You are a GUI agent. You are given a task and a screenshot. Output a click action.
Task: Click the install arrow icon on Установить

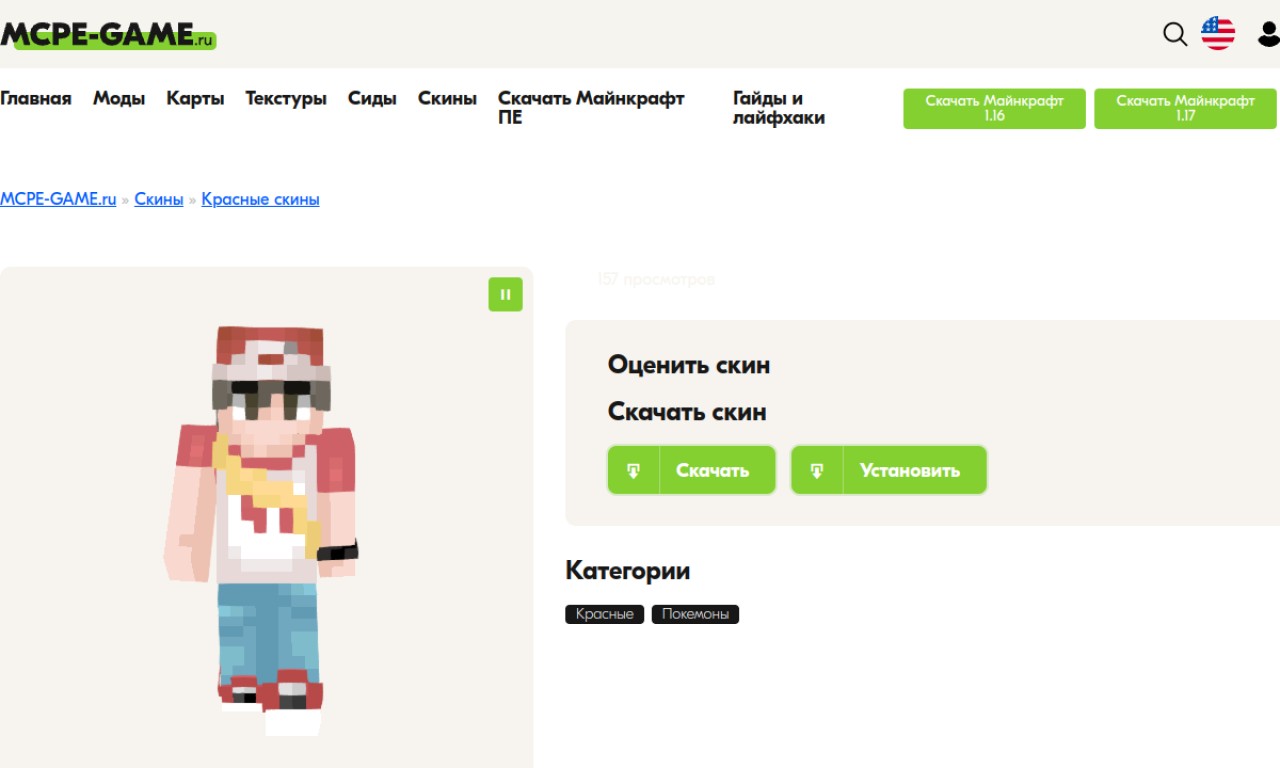[817, 470]
